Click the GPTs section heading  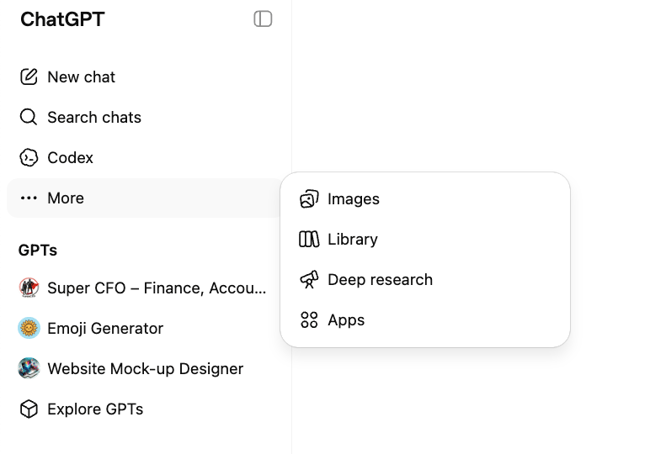tap(38, 250)
